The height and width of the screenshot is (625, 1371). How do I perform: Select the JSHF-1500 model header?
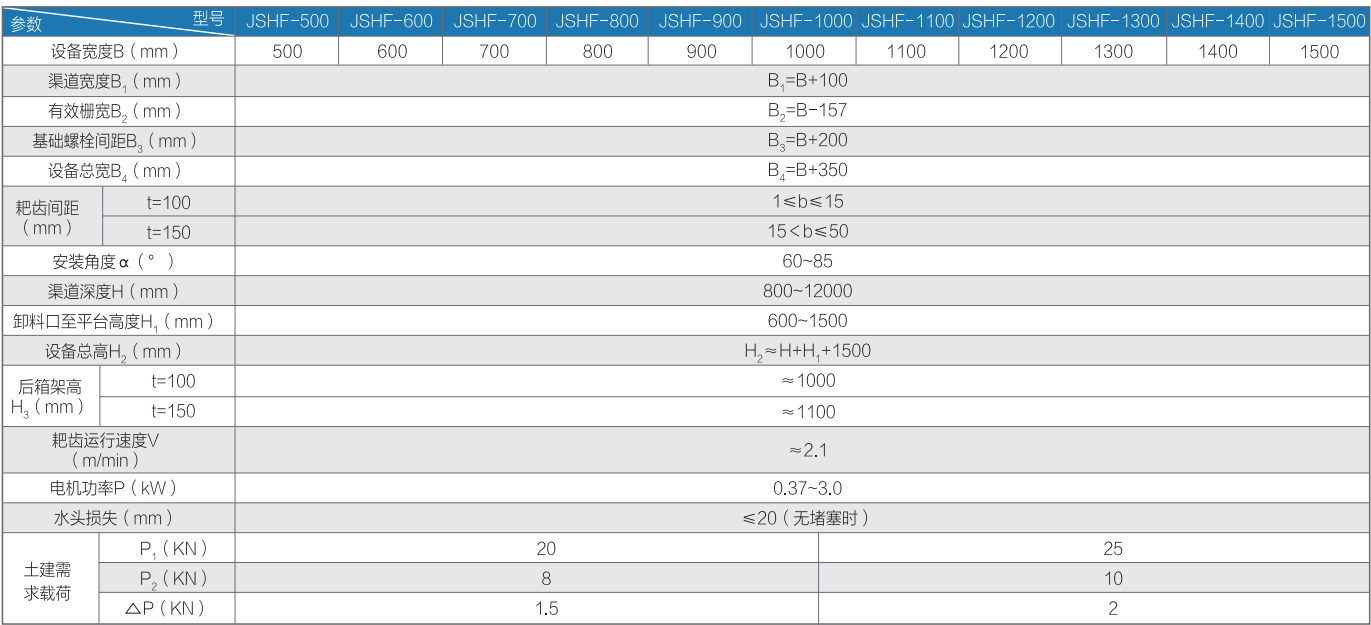[1319, 21]
